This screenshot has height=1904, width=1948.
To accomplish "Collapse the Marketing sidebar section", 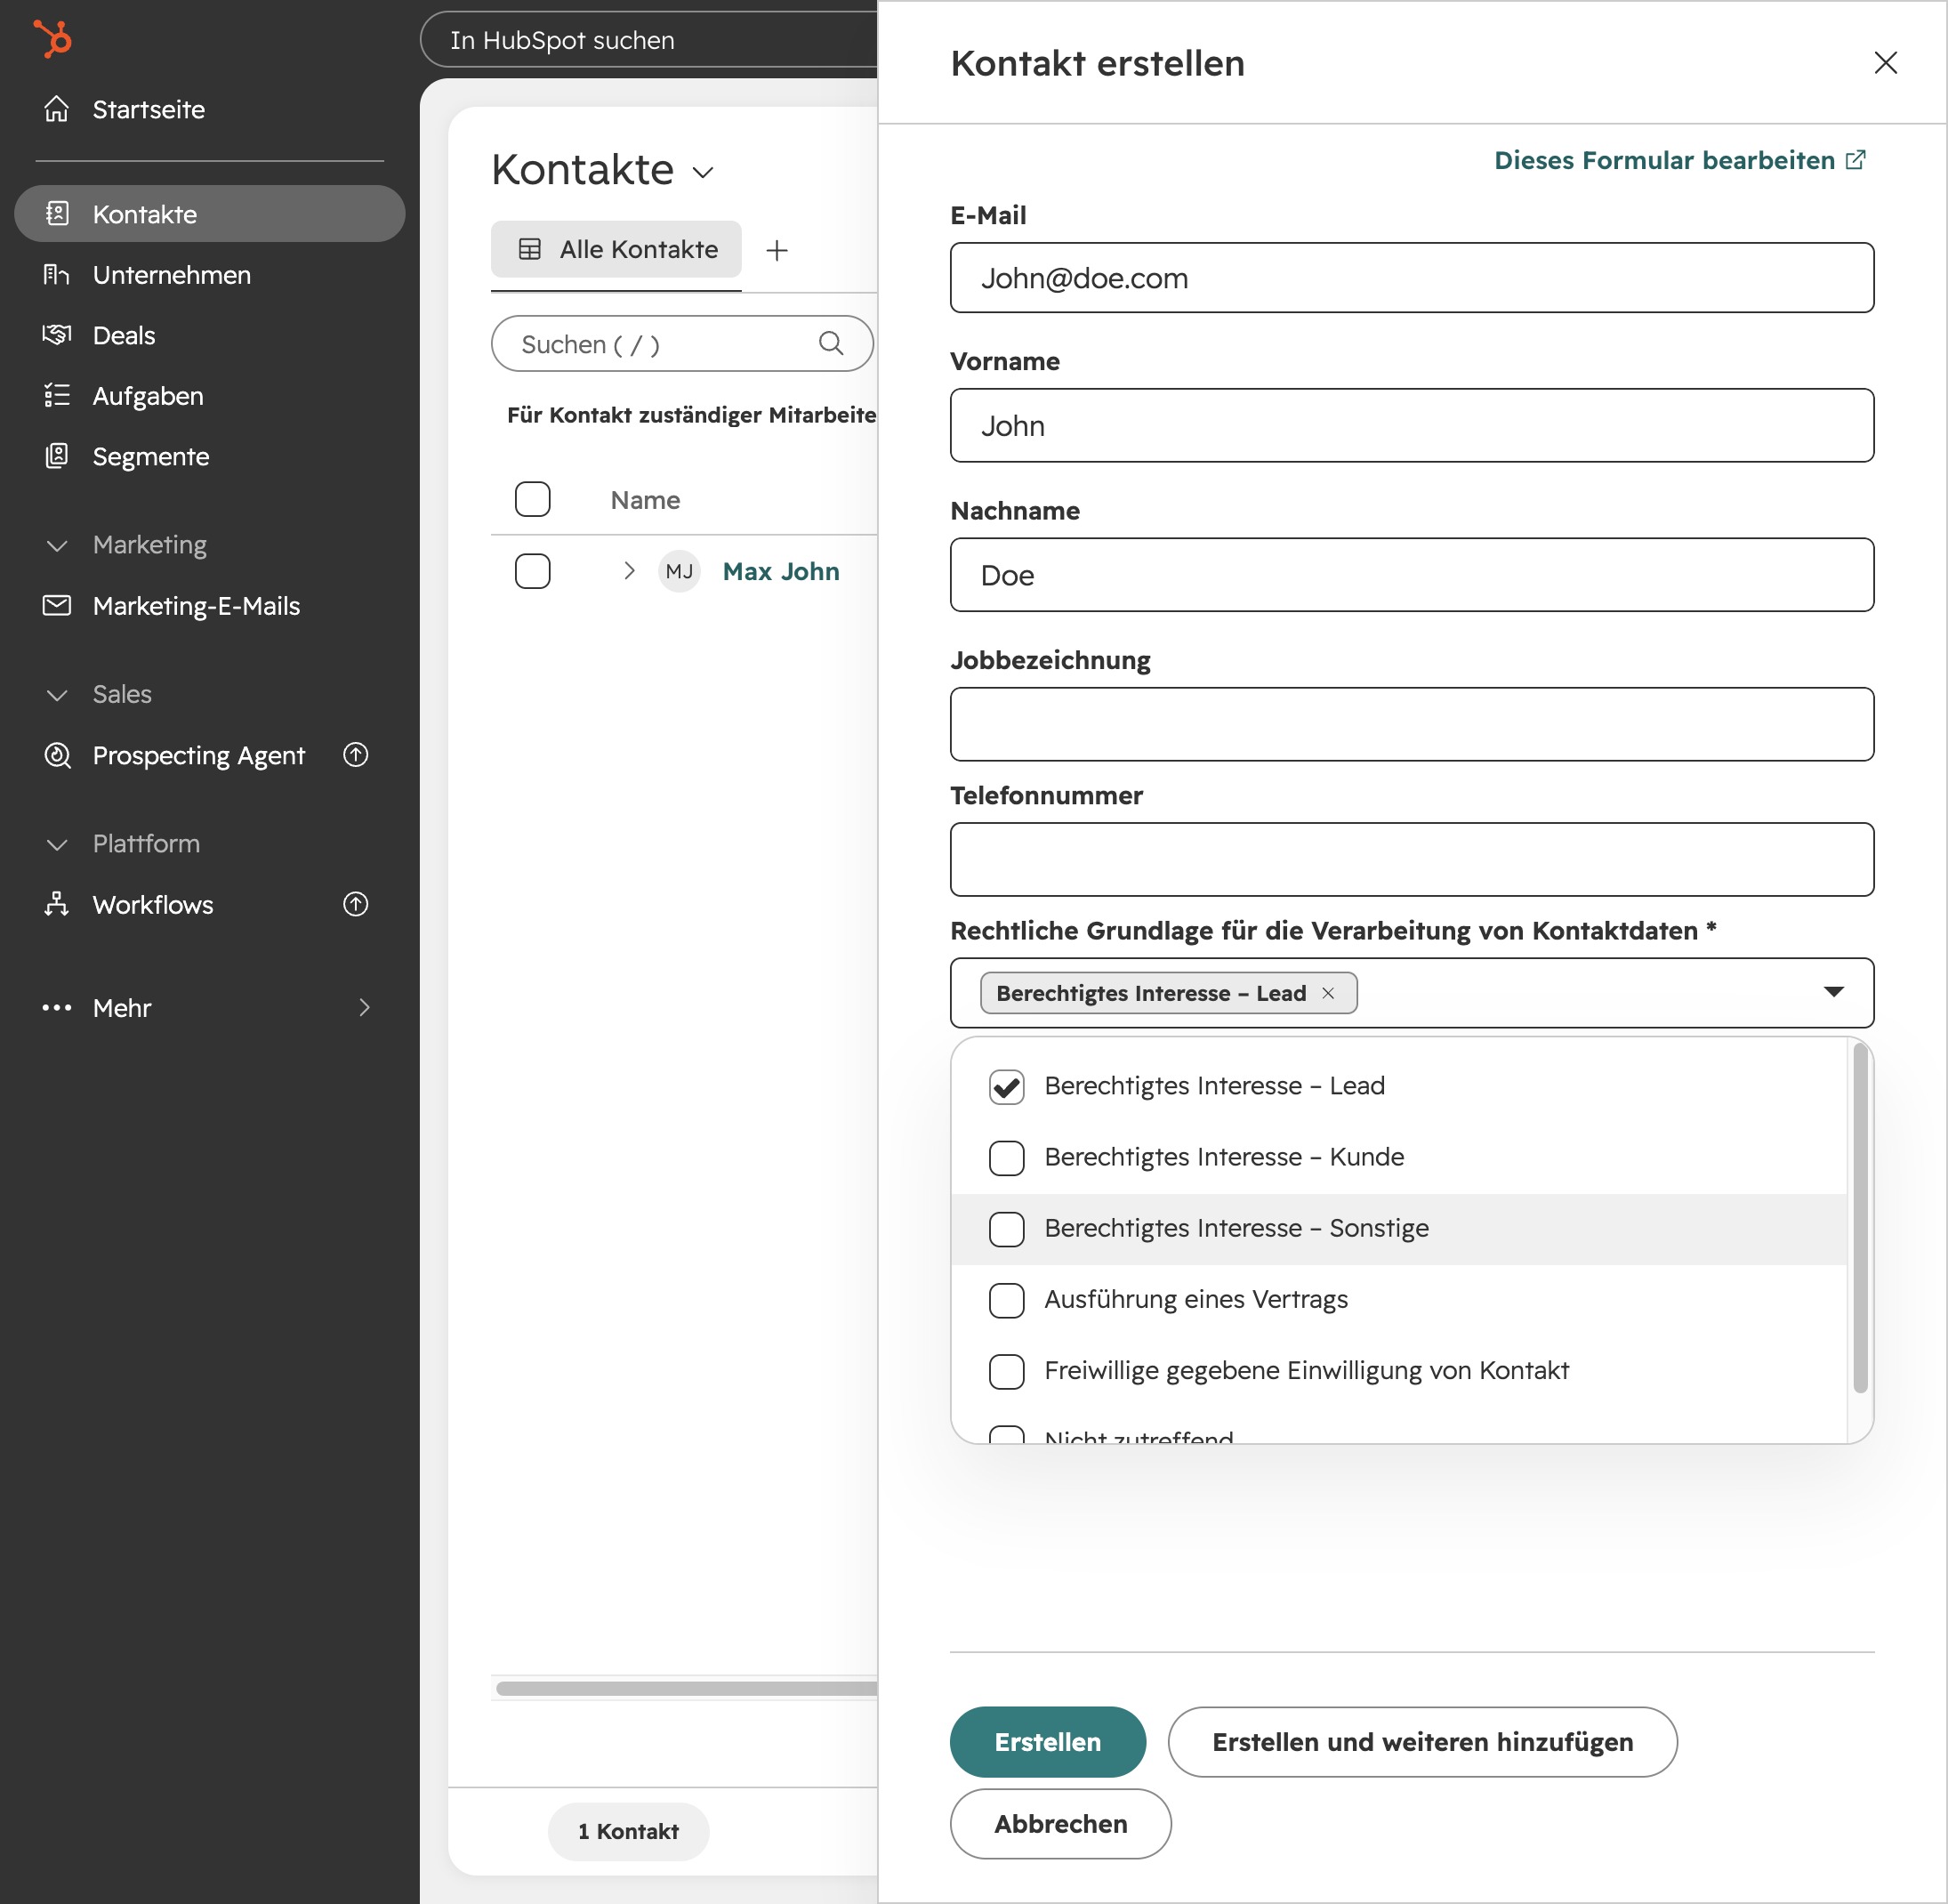I will 57,545.
